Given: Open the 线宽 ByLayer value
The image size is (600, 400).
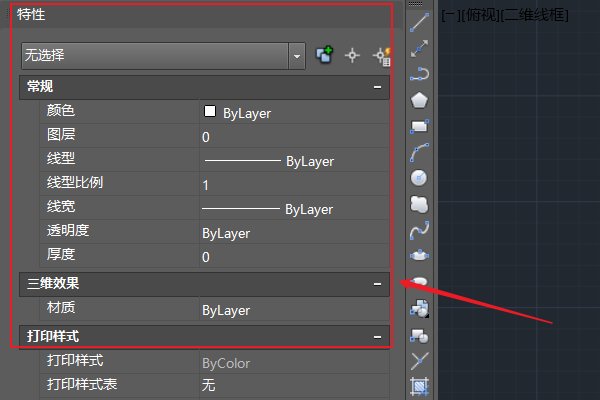Looking at the screenshot, I should click(x=294, y=209).
